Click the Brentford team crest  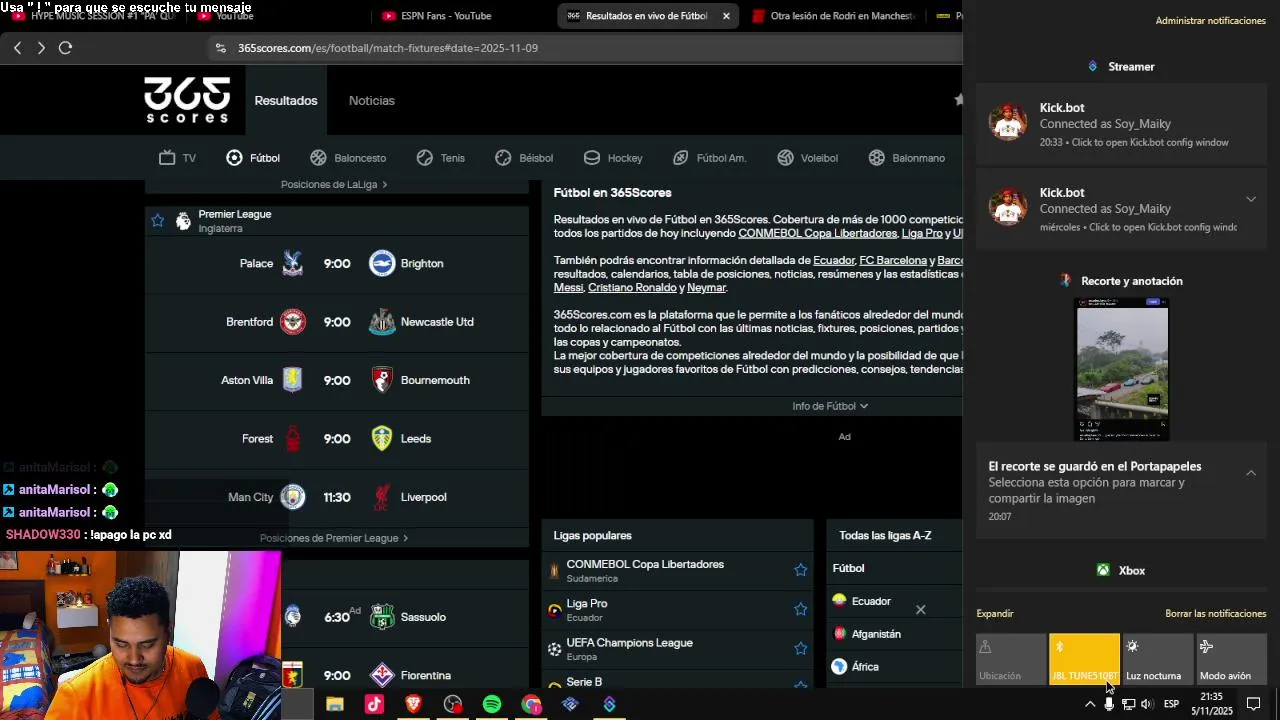click(x=292, y=322)
